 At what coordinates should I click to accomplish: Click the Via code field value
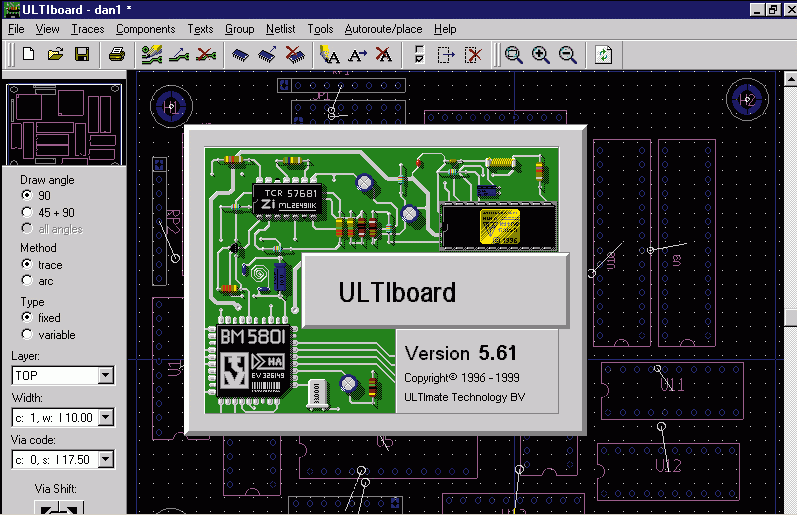(54, 460)
